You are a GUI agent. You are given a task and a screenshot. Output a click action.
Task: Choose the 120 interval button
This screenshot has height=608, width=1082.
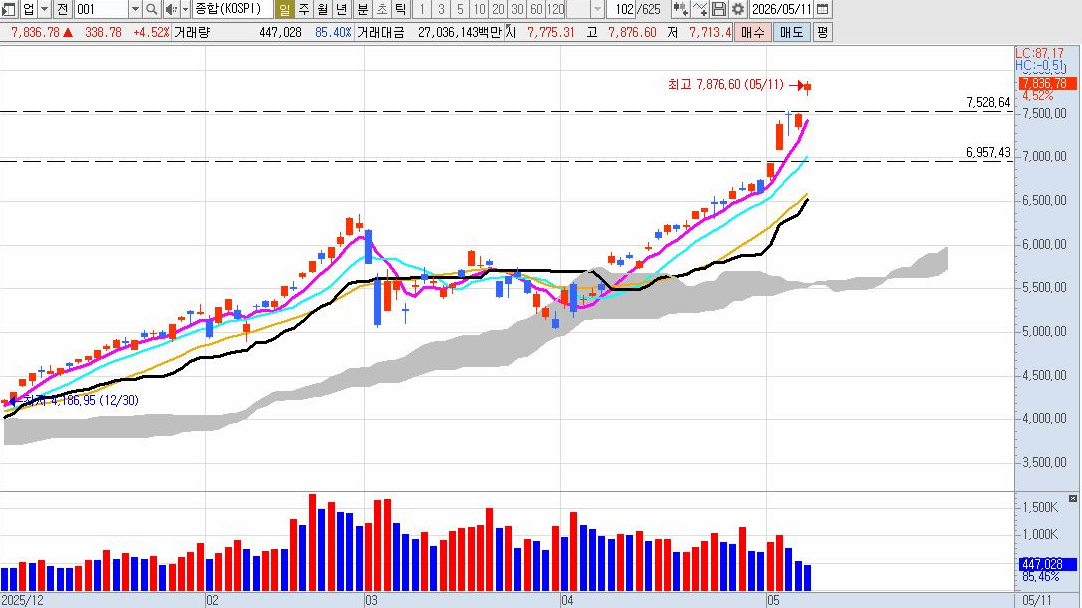tap(555, 9)
